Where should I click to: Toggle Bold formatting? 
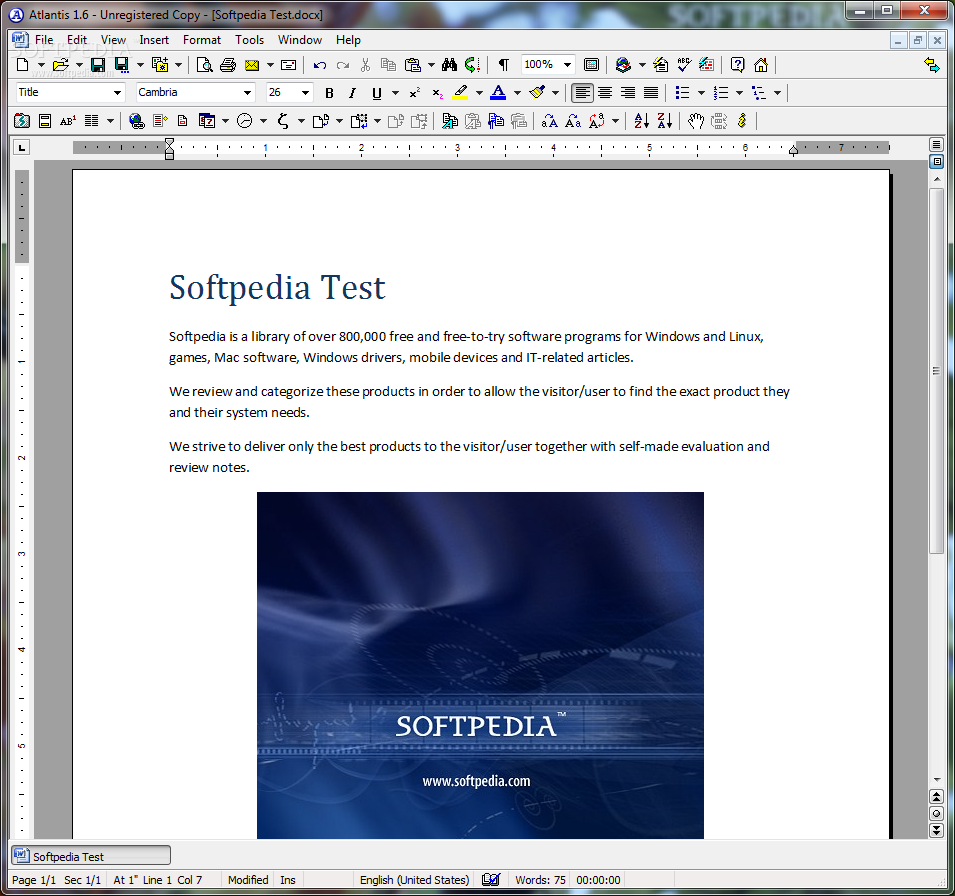pyautogui.click(x=329, y=93)
